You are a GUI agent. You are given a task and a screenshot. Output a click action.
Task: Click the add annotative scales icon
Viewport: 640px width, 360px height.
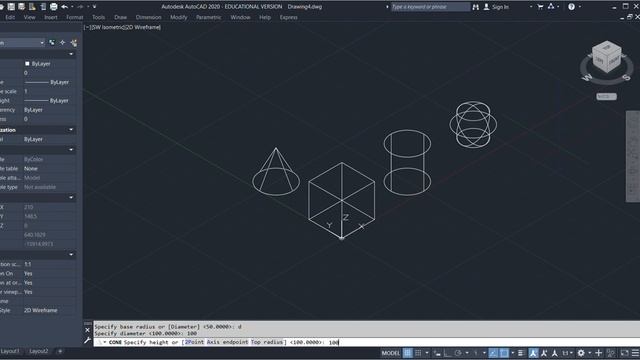(x=543, y=353)
